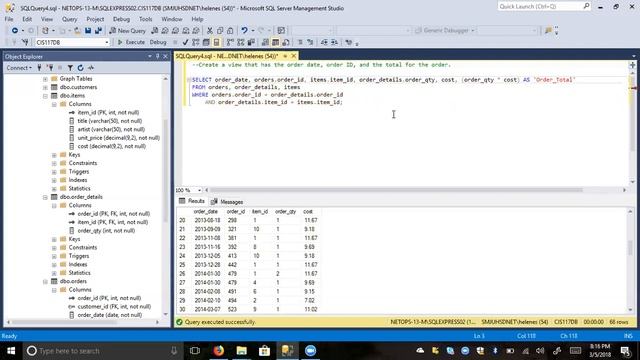Viewport: 640px width, 360px height.
Task: Expand the Graph Tables node
Action: [x=45, y=79]
